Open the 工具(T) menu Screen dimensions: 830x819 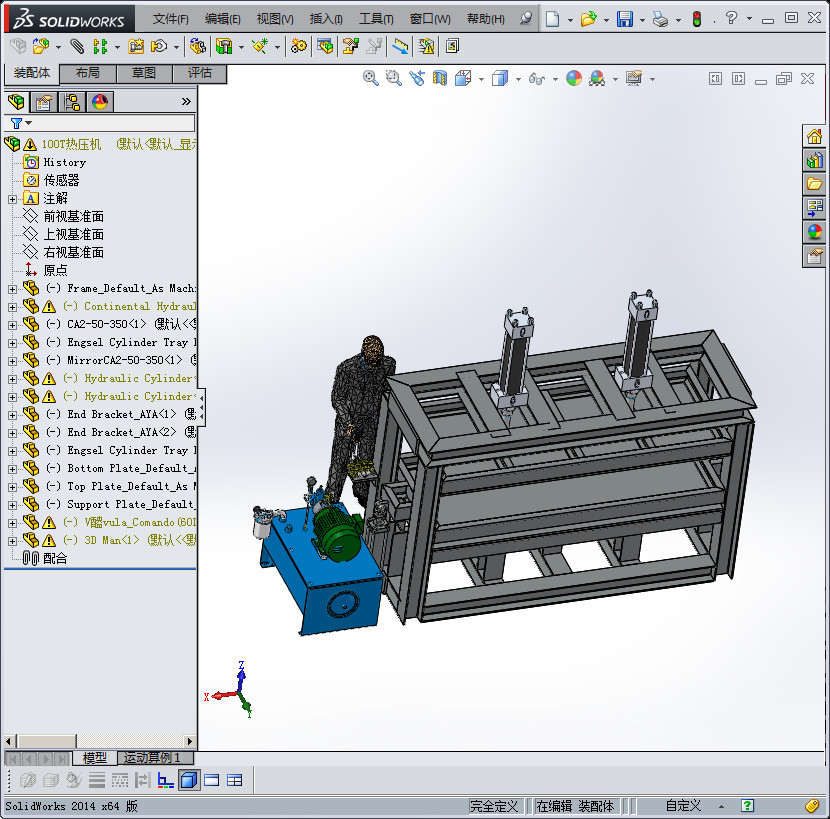tap(376, 19)
